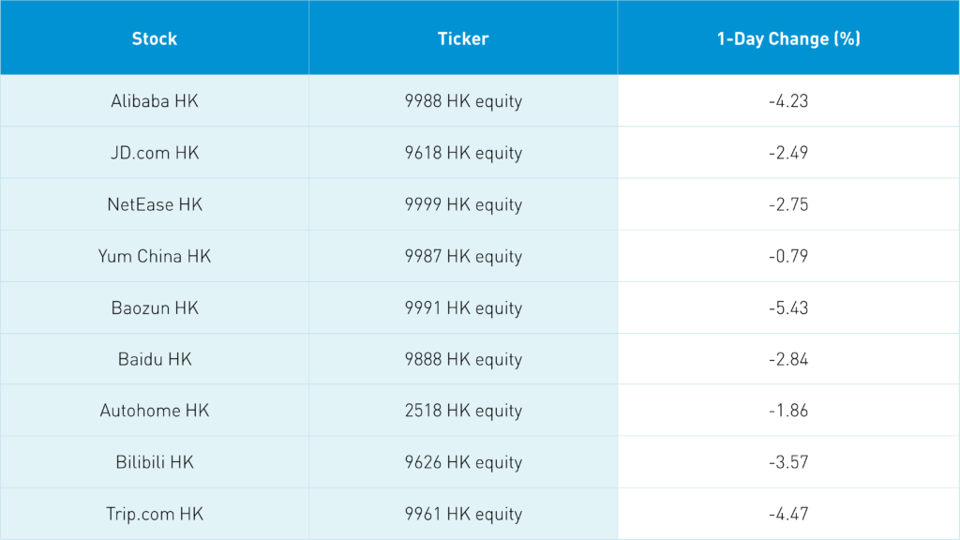Select the -0.79 change value
960x540 pixels.
click(x=788, y=256)
